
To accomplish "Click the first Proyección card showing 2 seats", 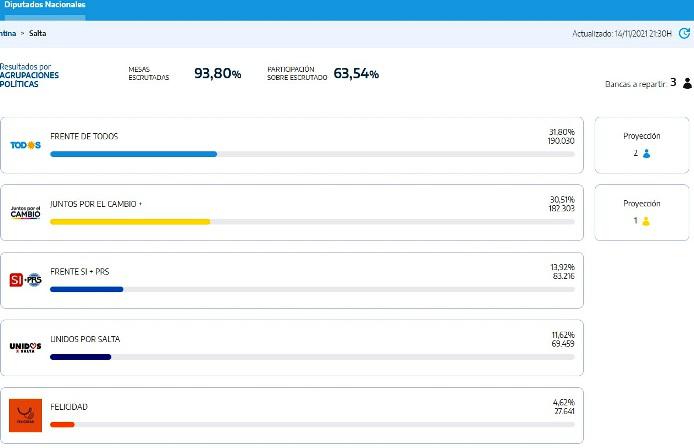I will (x=641, y=145).
